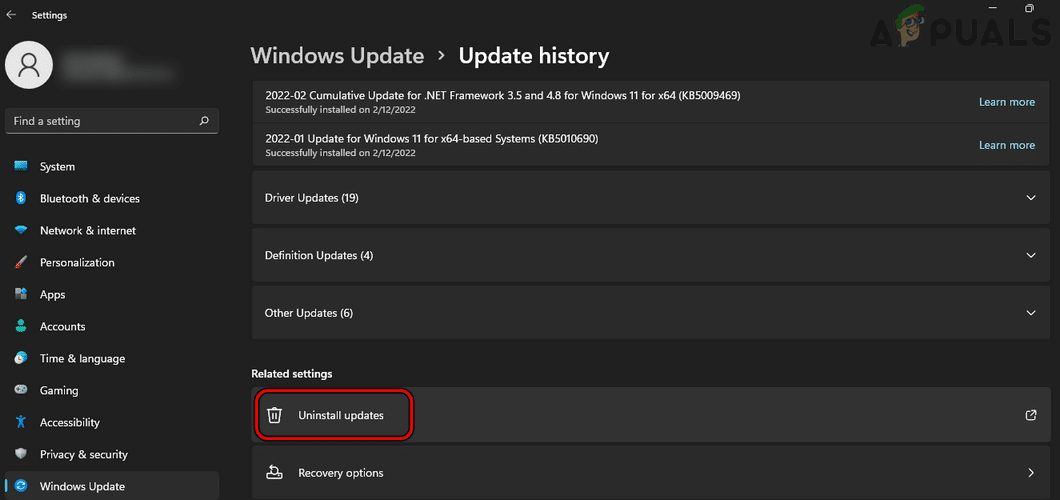Screen dimensions: 1060x500
Task: Click the search magnifier icon in sidebar
Action: tap(204, 121)
